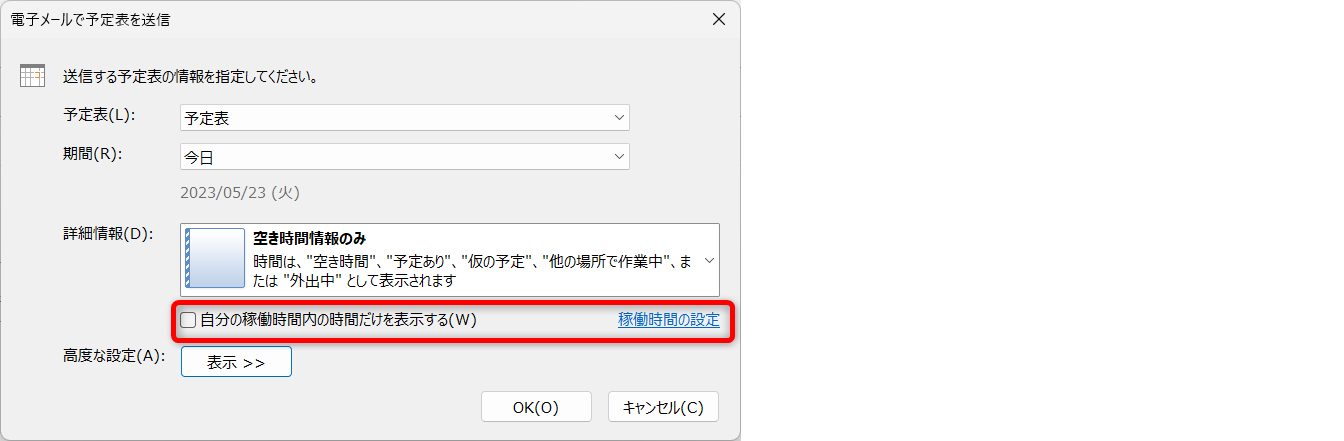Expand the 詳細情報 chevron arrow
Viewport: 1344px width, 441px height.
point(709,260)
